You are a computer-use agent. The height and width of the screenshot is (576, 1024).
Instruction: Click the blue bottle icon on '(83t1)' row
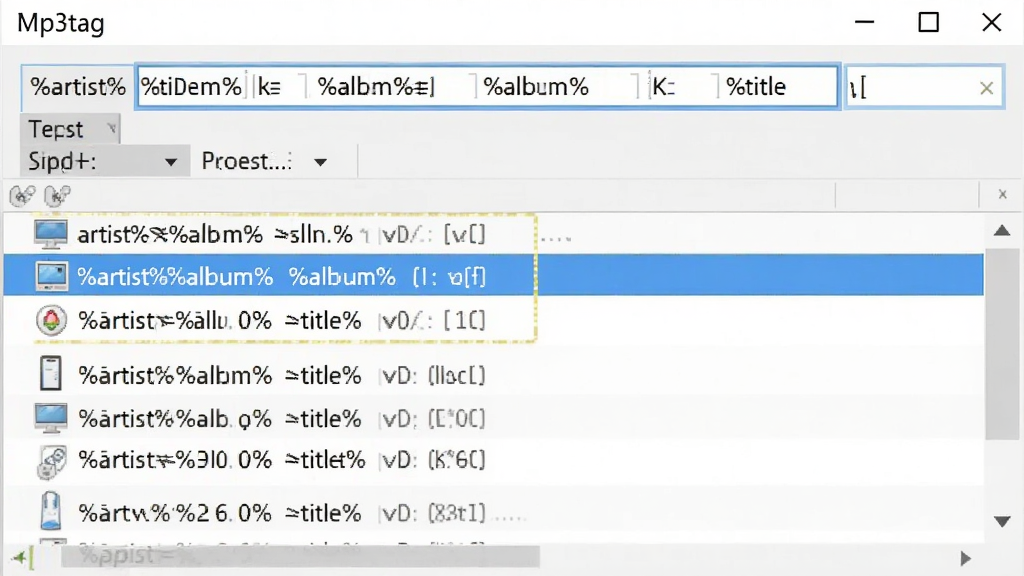click(50, 511)
